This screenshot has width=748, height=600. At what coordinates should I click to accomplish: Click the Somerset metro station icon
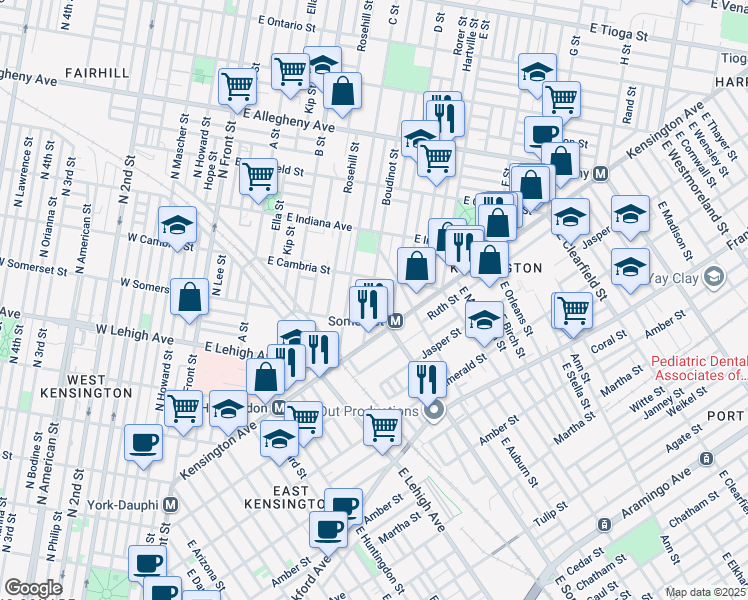point(395,321)
